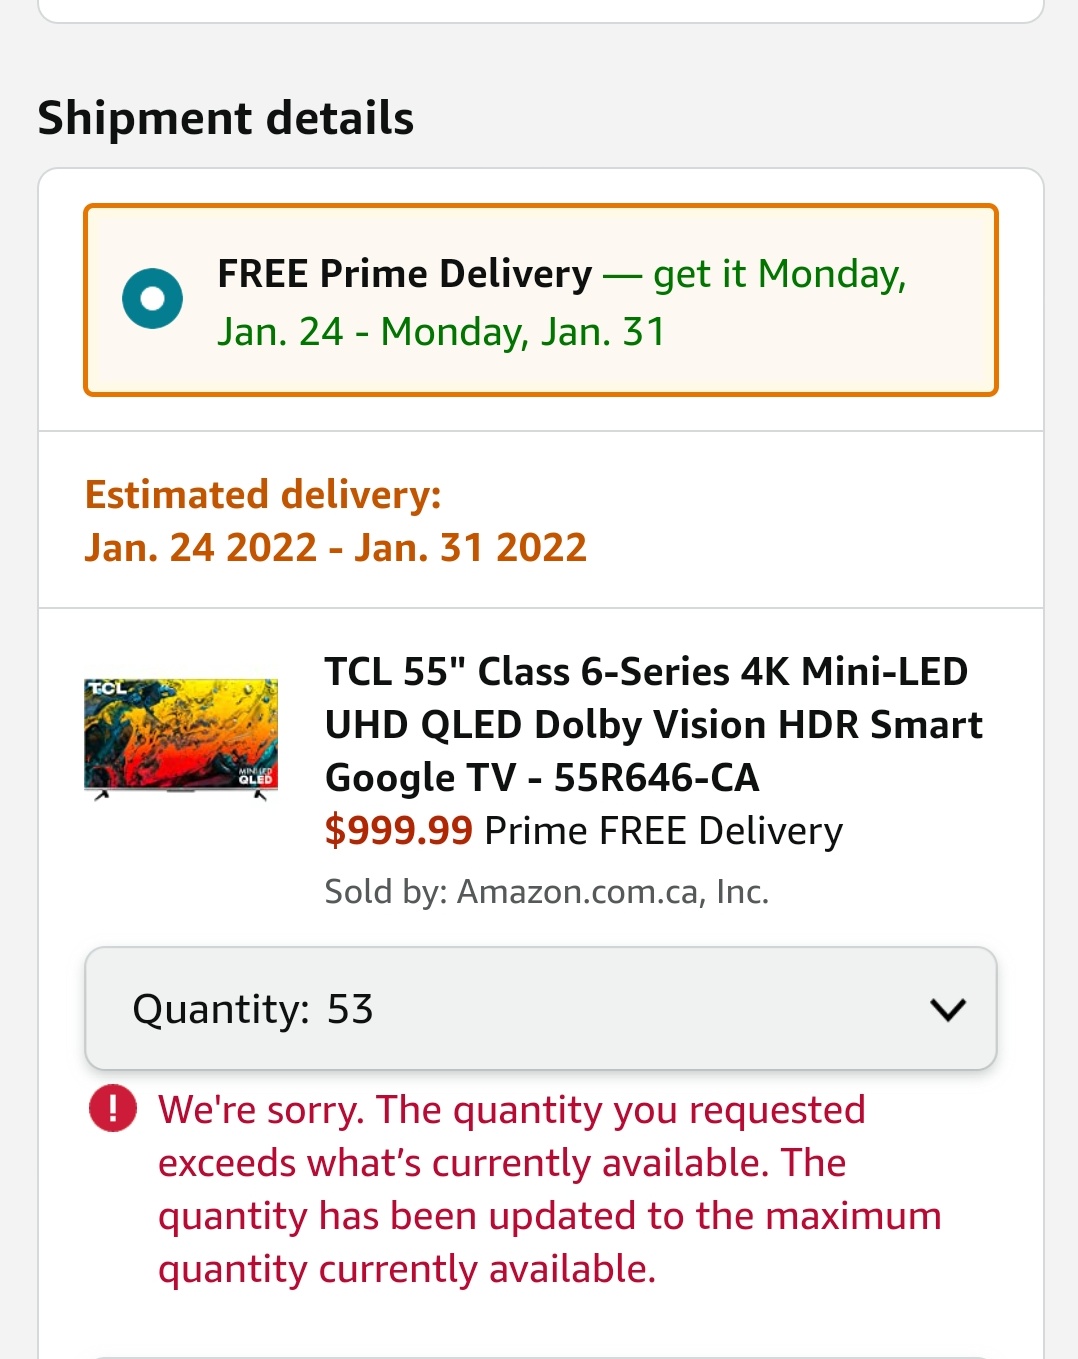Expand the quantity chevron arrow

pos(947,1009)
